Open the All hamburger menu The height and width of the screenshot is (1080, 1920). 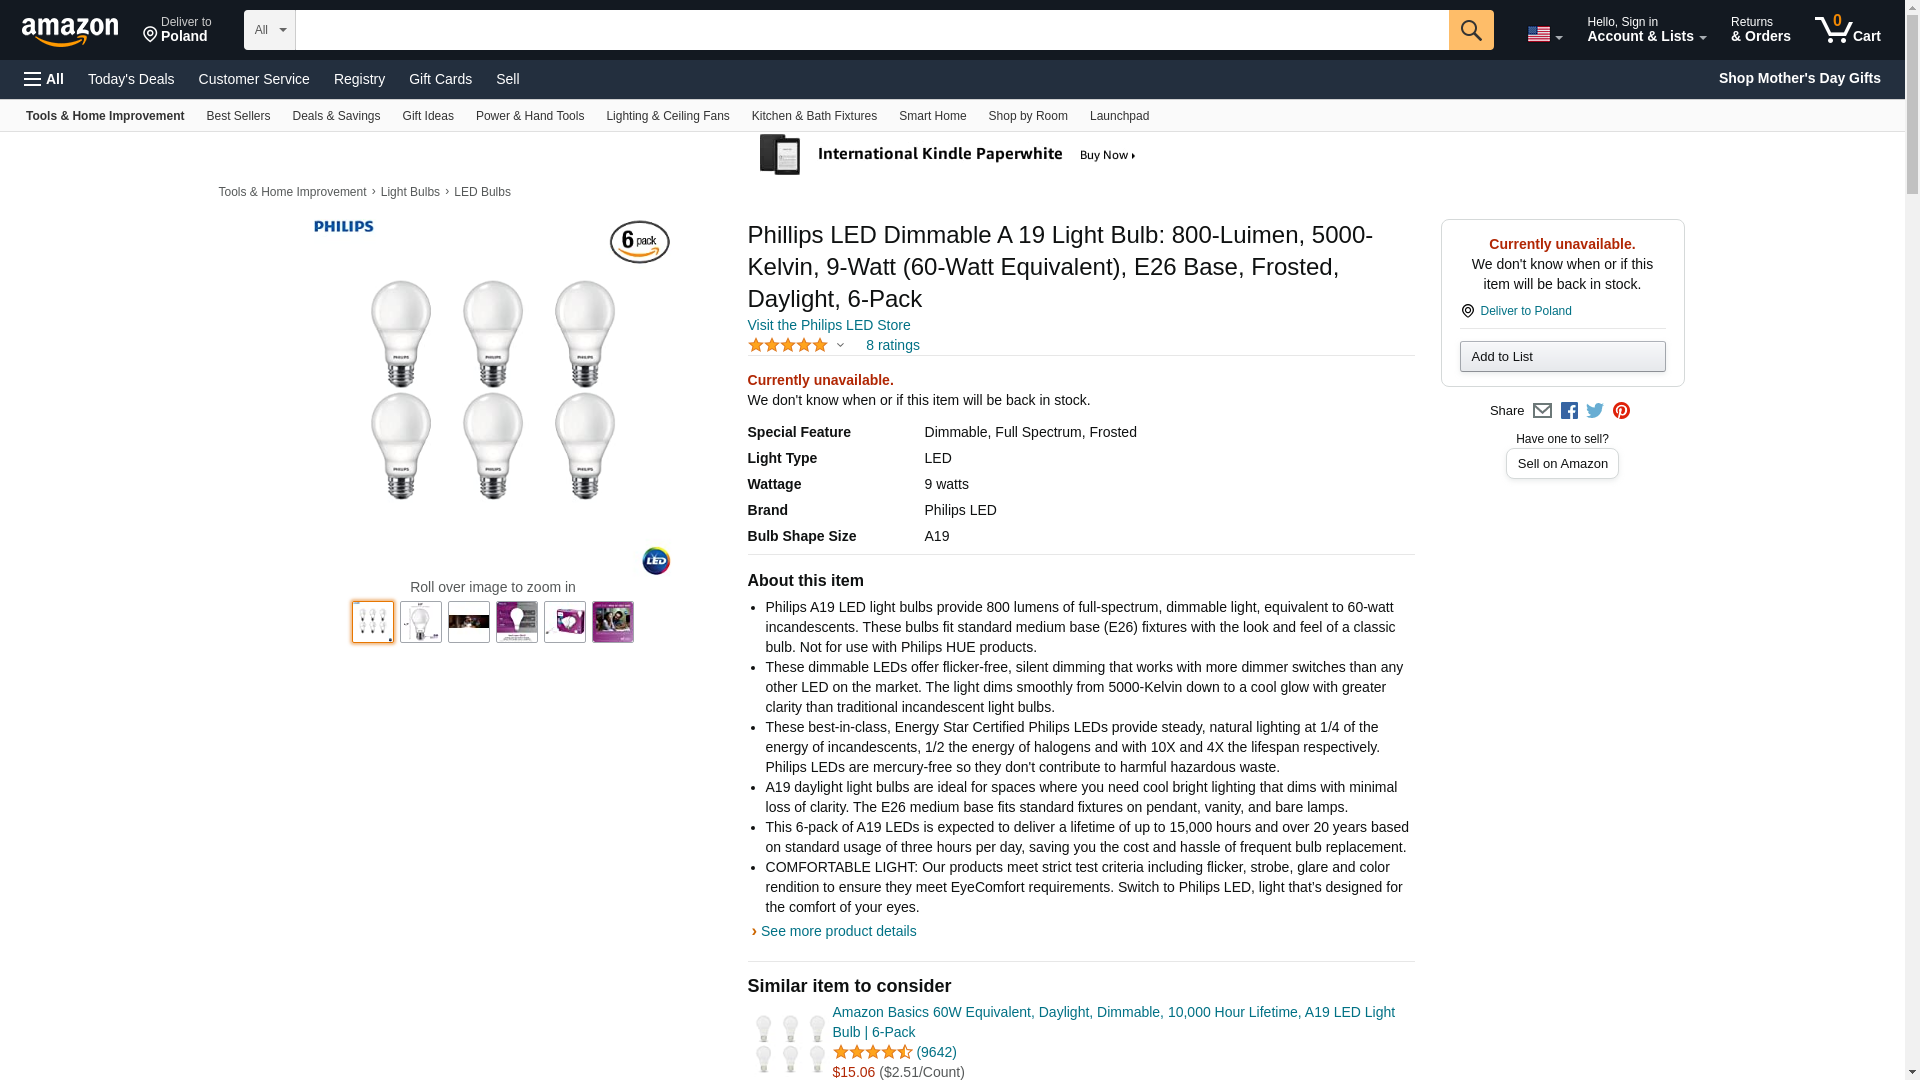(44, 79)
